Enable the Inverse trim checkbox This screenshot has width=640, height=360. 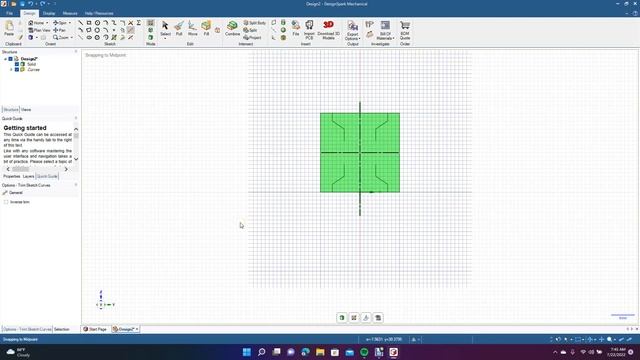point(6,202)
